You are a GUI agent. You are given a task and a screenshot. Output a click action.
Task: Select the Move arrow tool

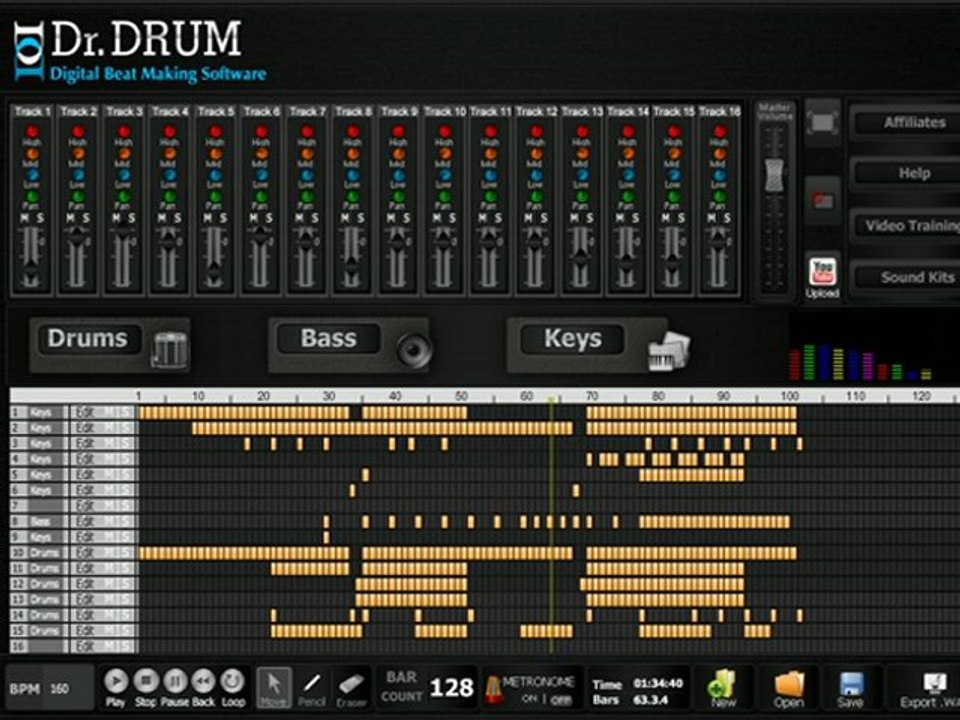[274, 687]
